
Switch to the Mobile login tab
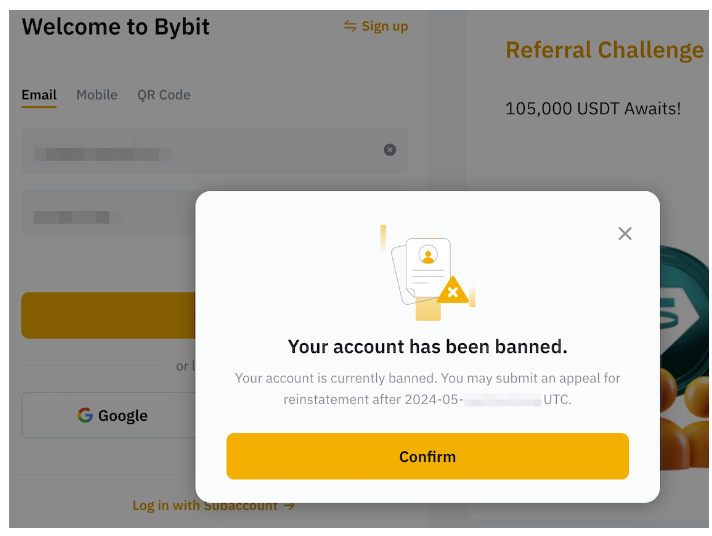(97, 95)
